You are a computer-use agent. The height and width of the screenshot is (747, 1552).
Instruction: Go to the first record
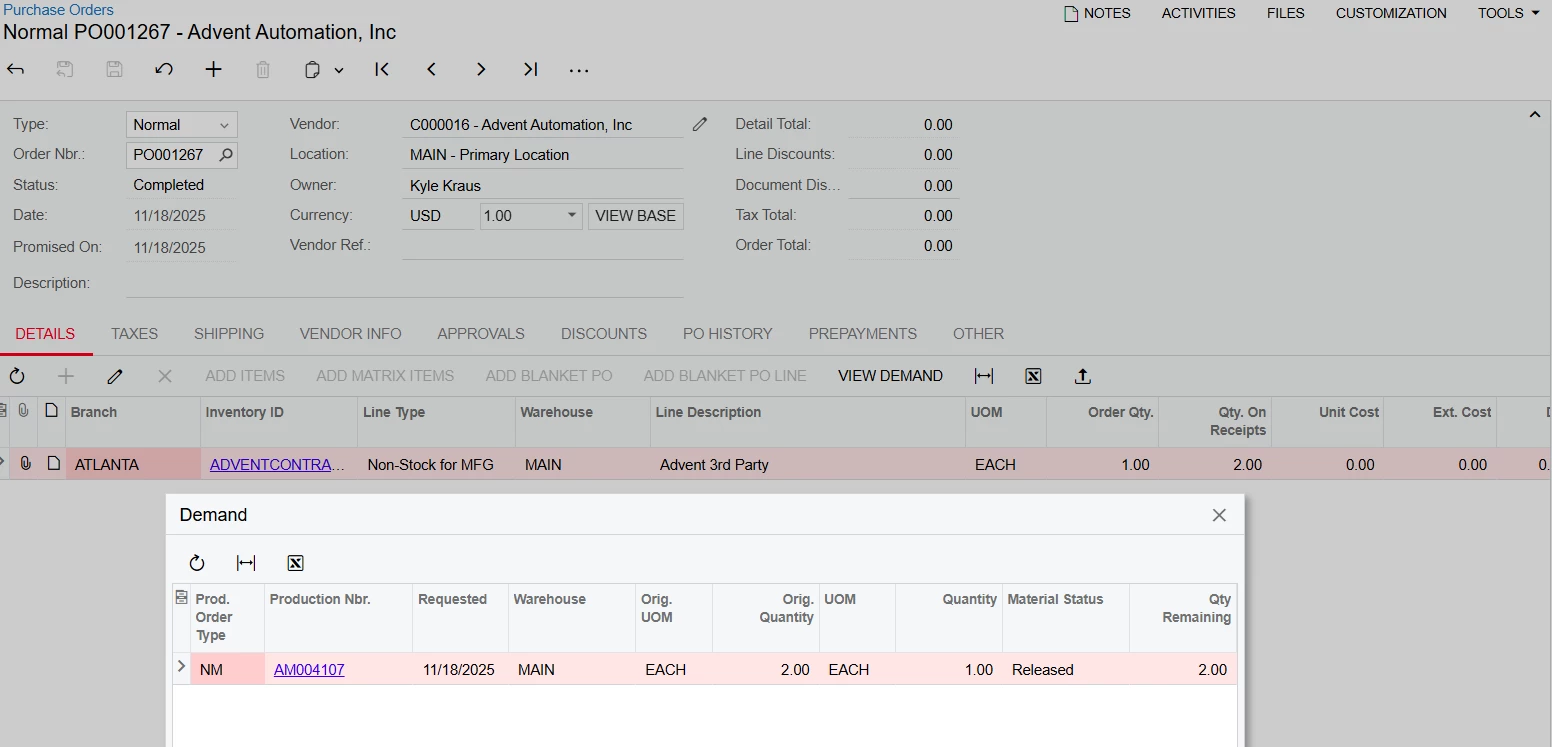tap(382, 70)
